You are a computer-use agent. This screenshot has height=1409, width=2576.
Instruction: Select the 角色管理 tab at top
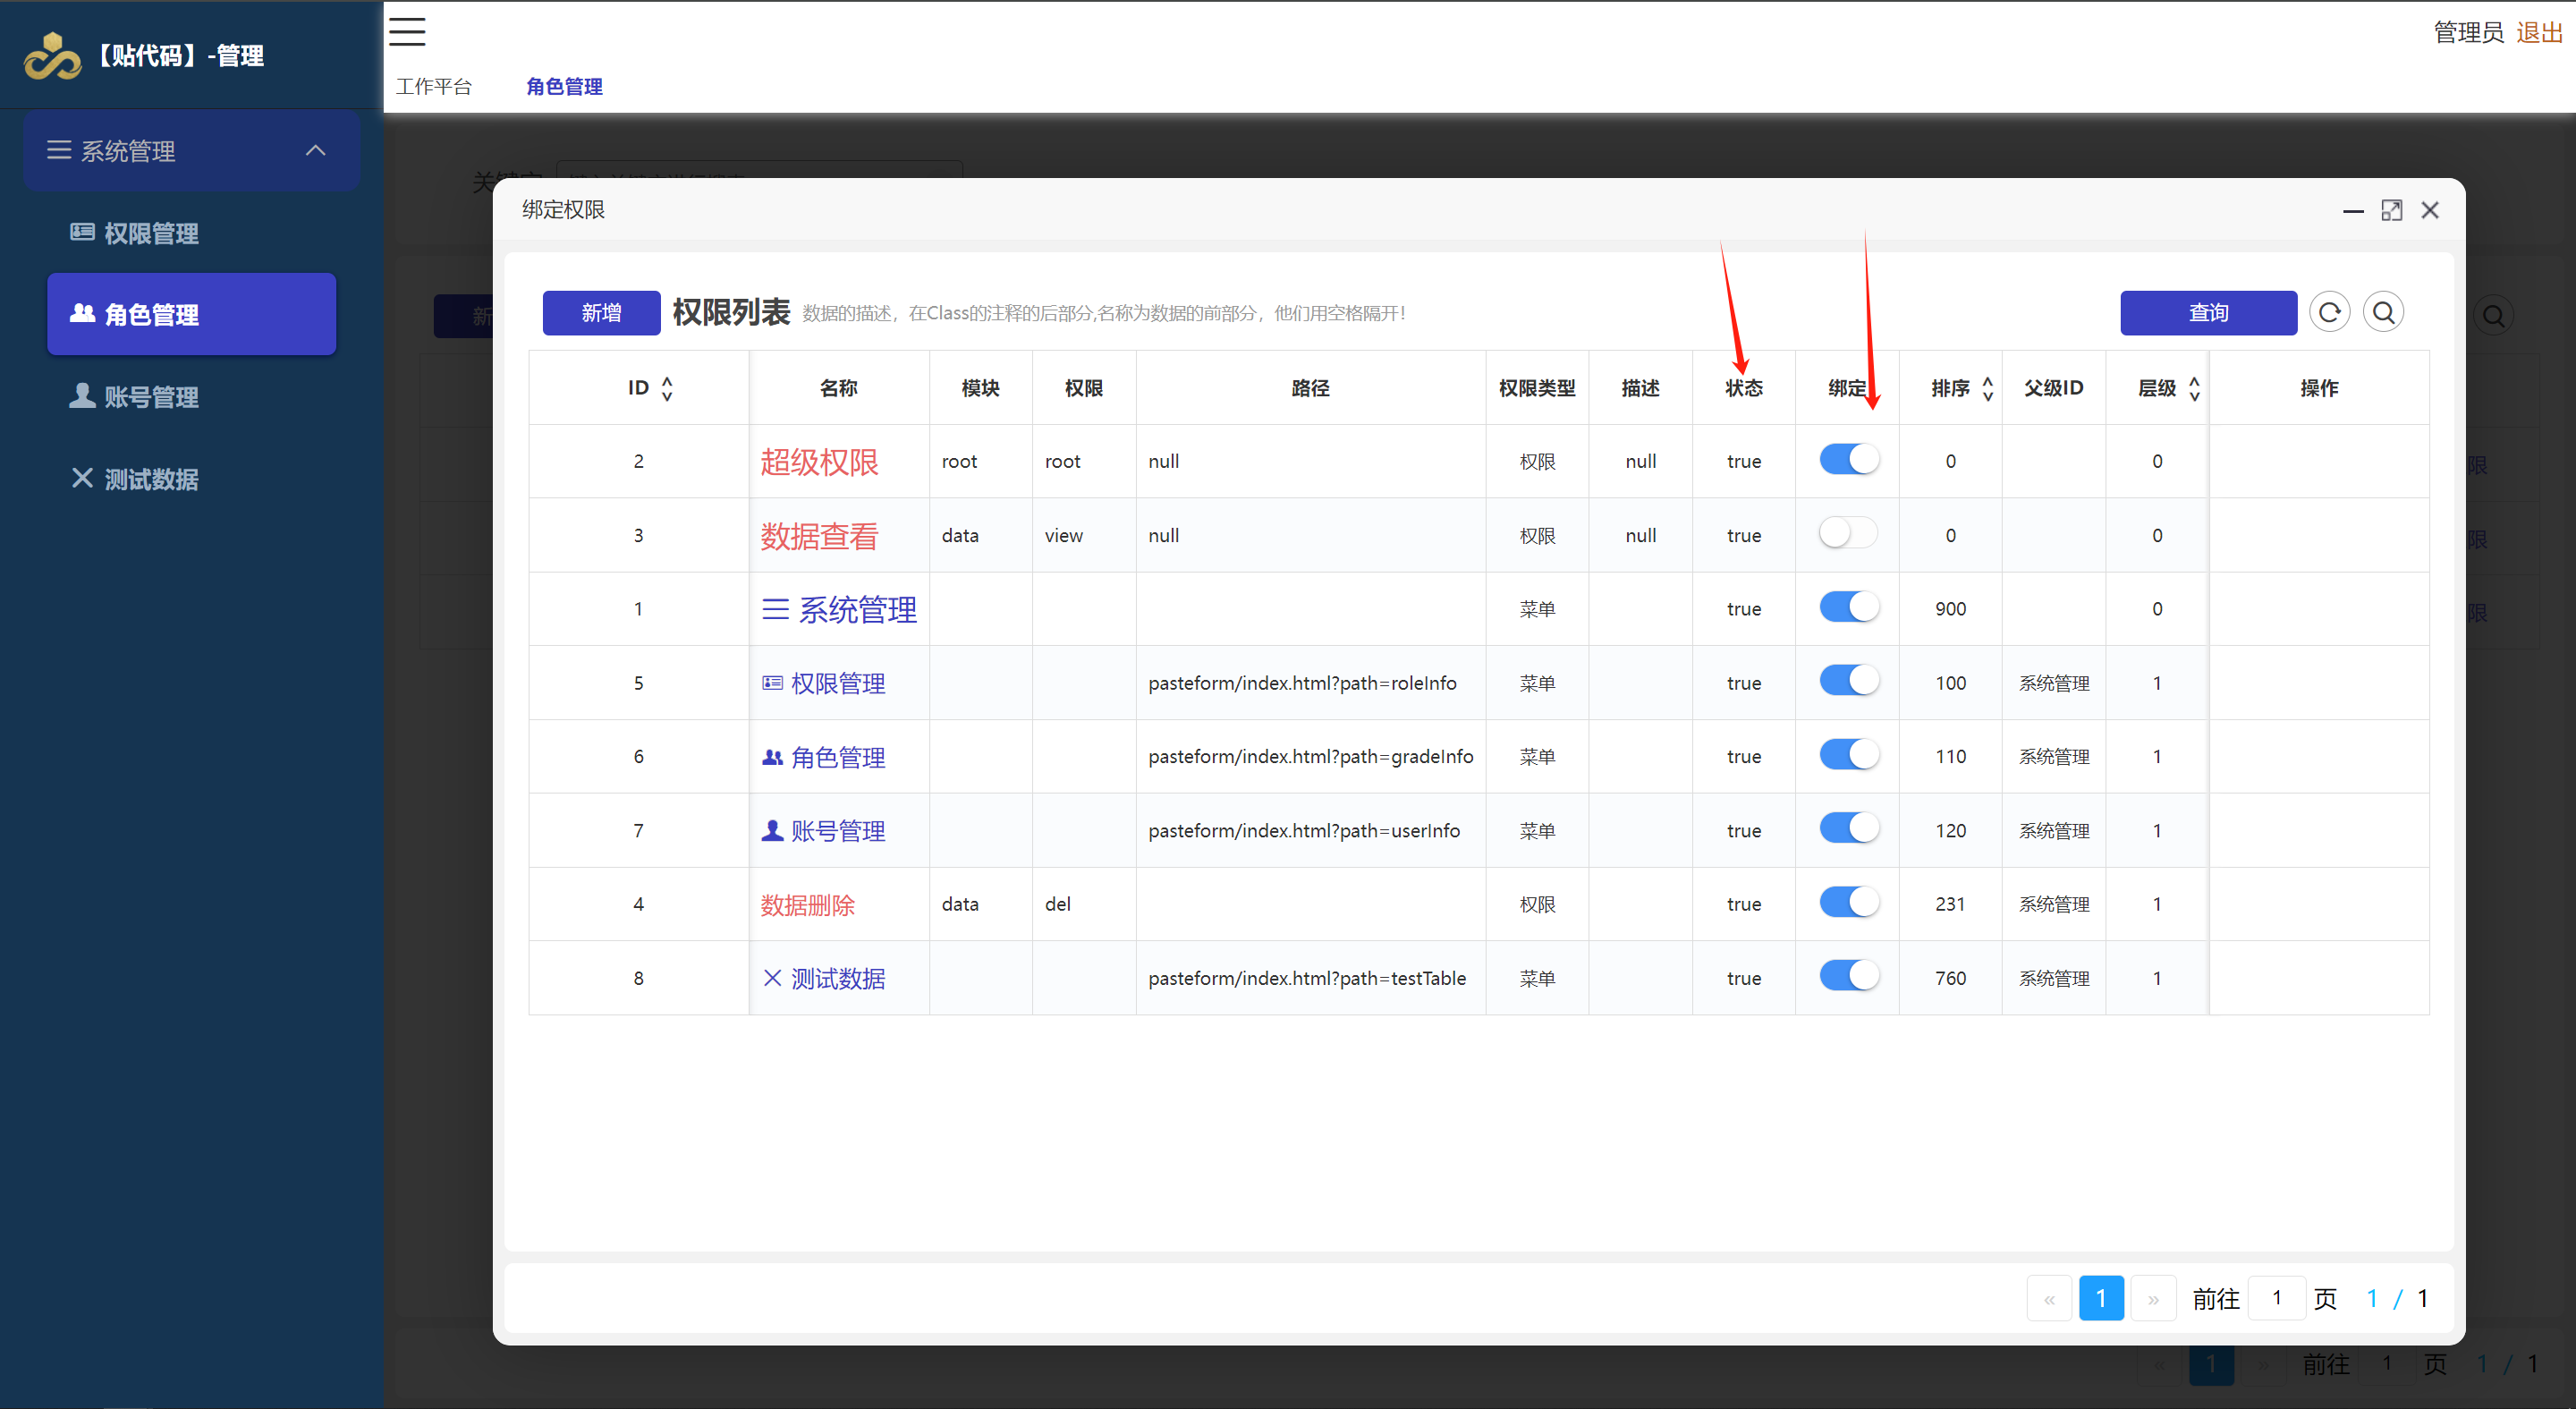[564, 87]
